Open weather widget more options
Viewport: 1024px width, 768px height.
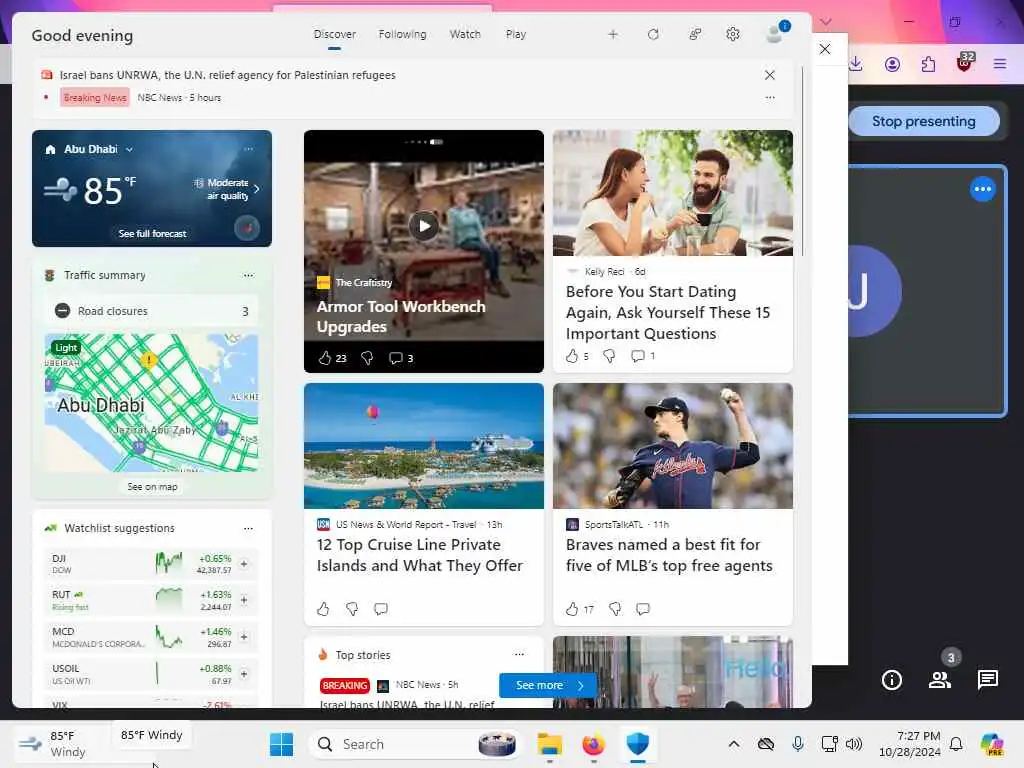pyautogui.click(x=248, y=149)
